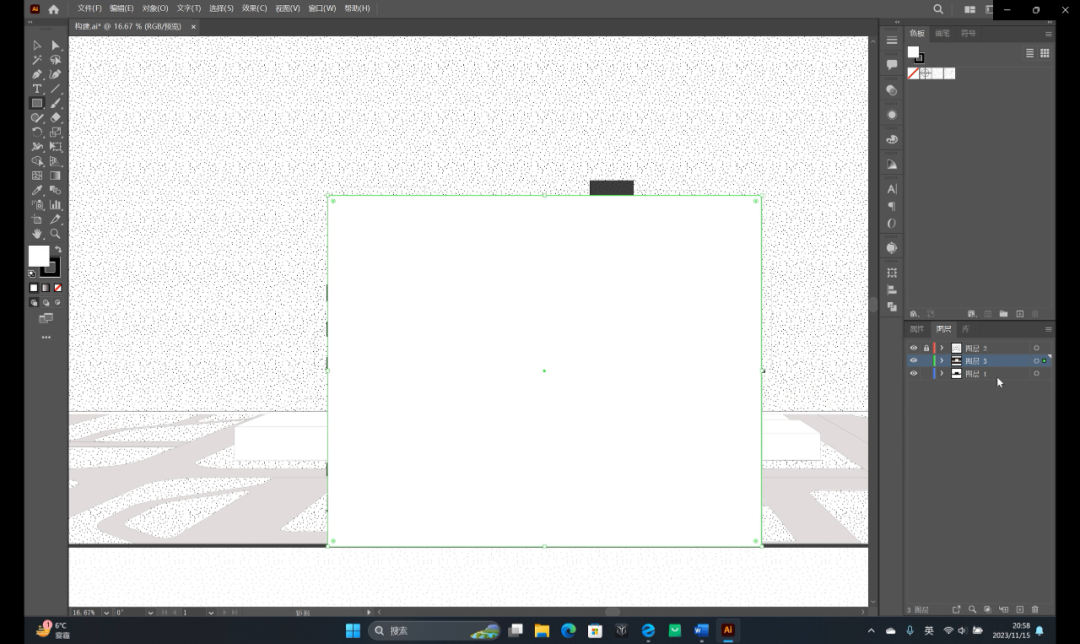Select the Shape Builder tool

pyautogui.click(x=37, y=161)
